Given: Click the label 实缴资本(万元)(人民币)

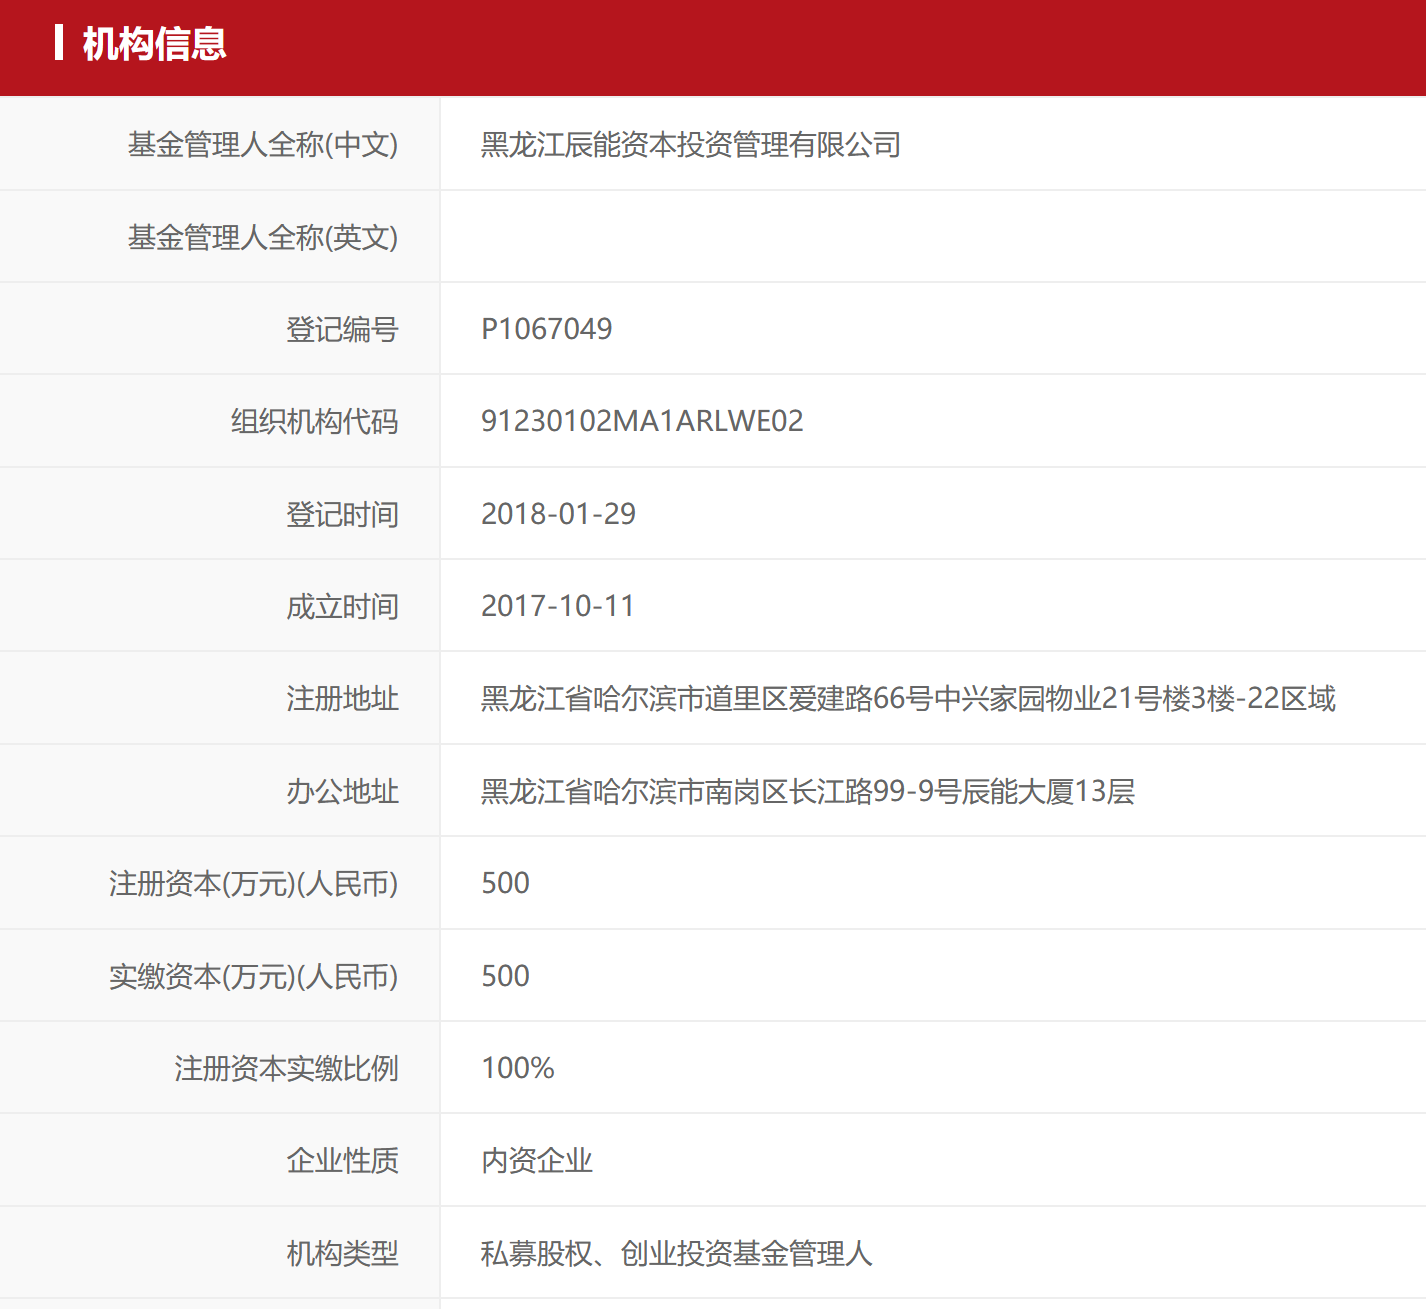Looking at the screenshot, I should pos(254,976).
